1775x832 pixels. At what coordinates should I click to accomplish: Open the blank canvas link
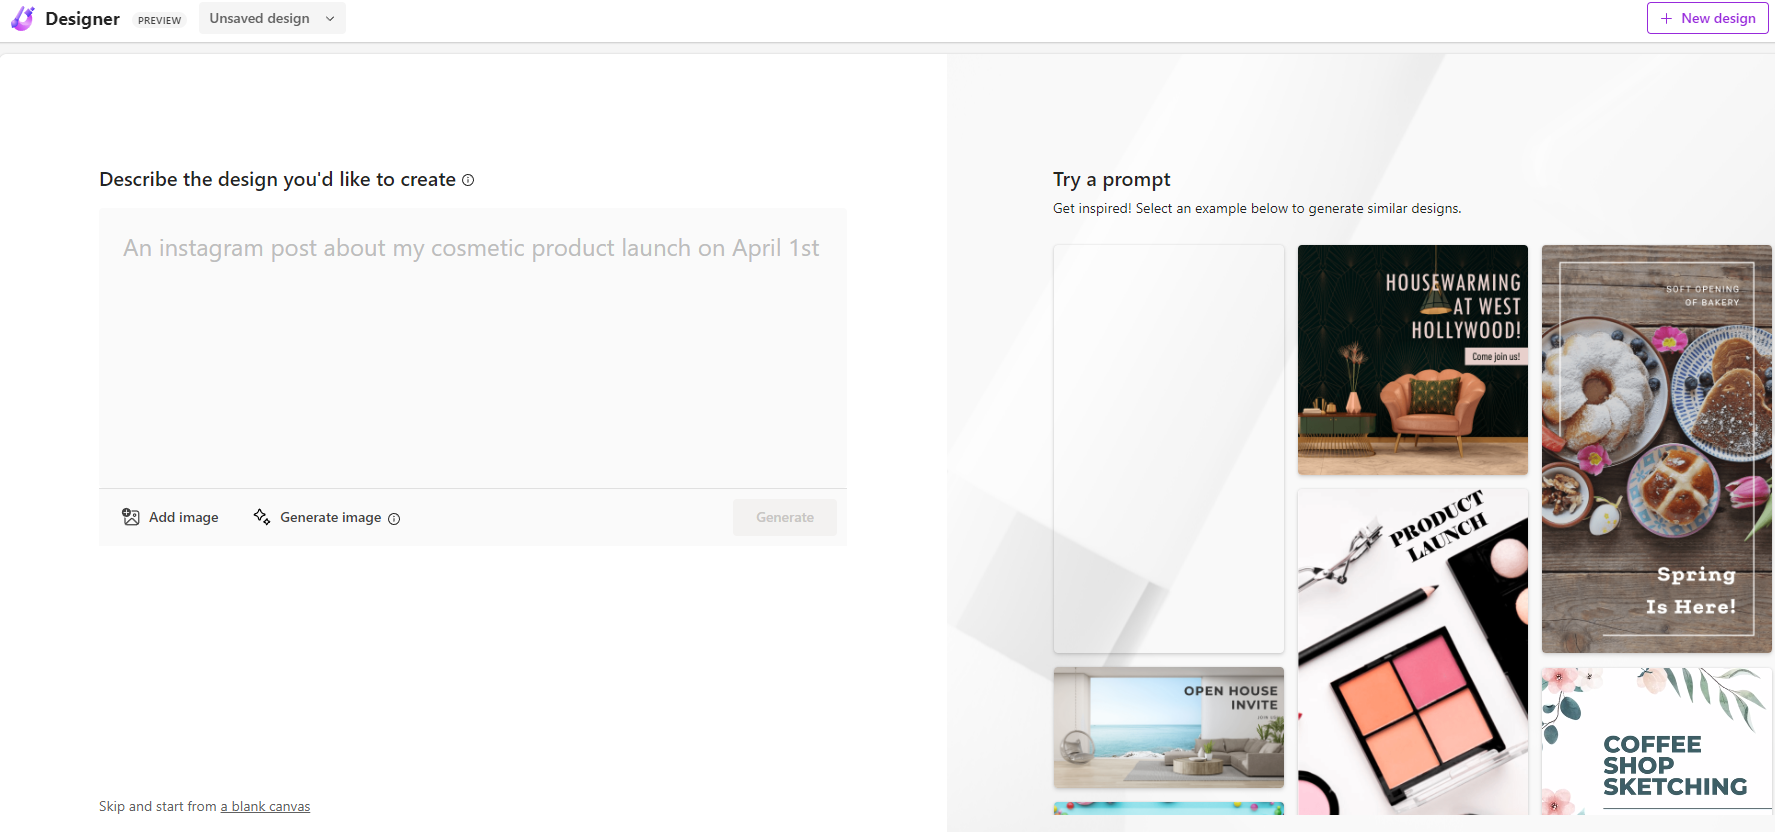[x=265, y=806]
